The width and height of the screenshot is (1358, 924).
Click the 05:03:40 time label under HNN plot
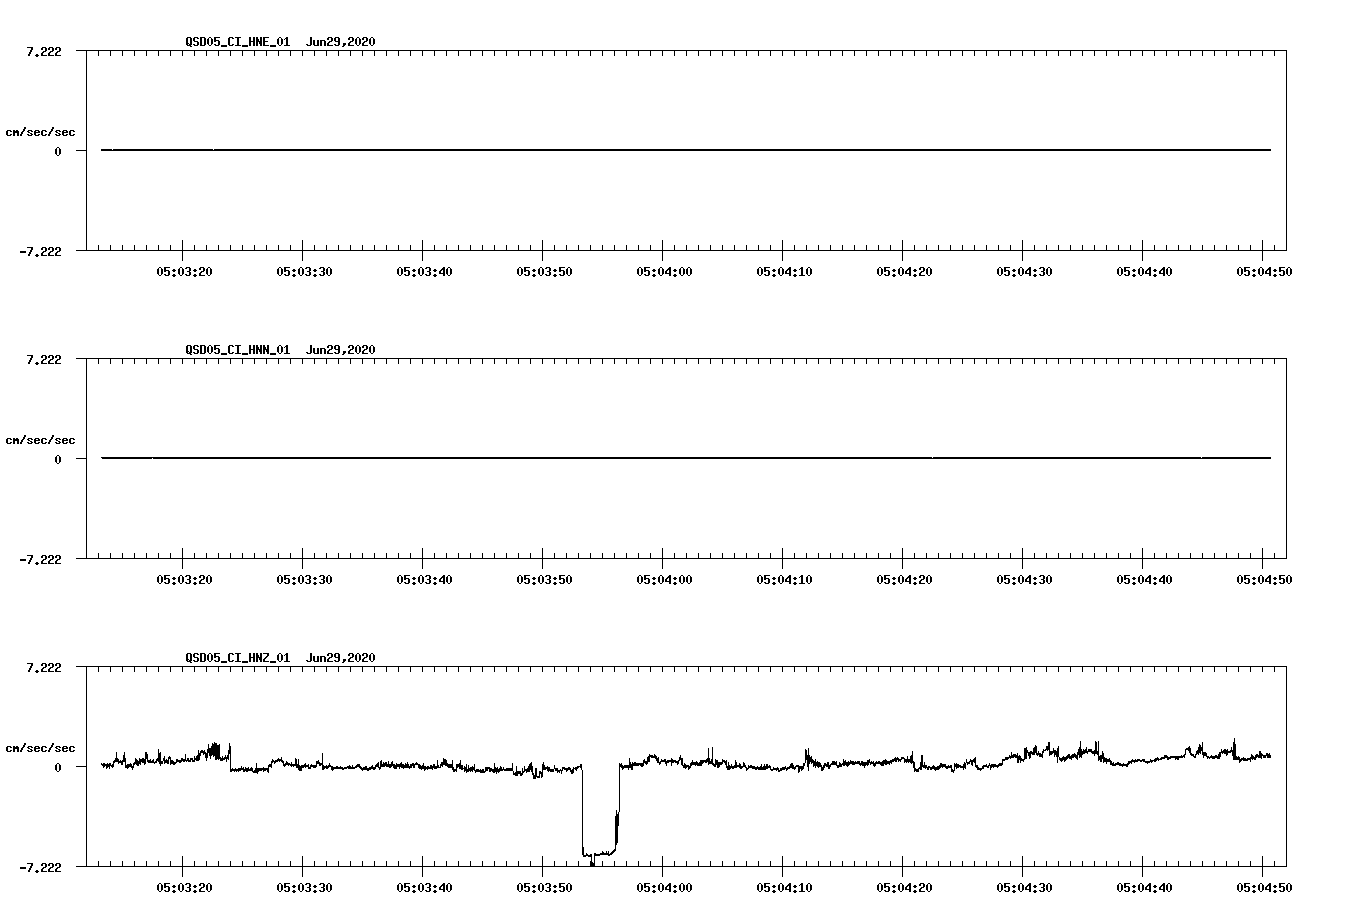[424, 579]
